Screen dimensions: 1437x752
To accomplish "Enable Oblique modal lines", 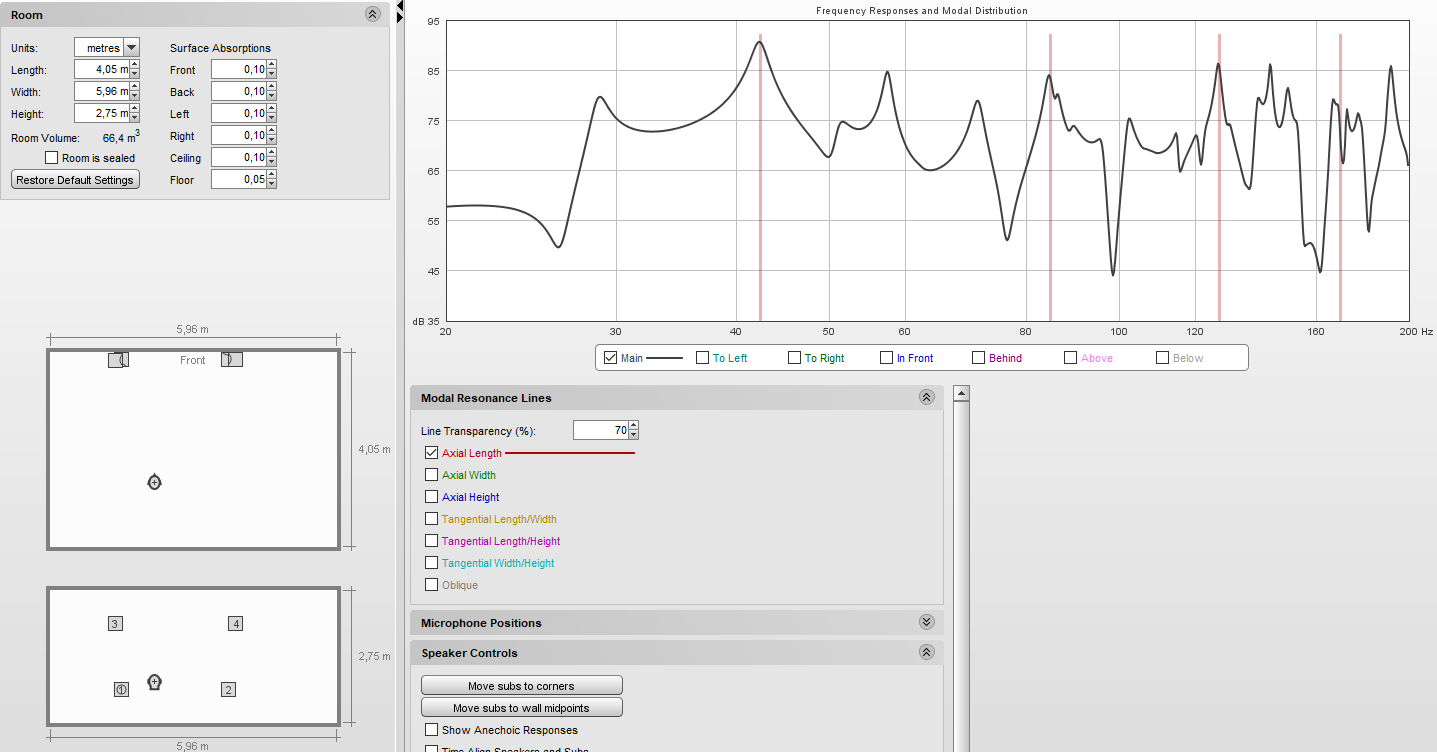I will [432, 585].
